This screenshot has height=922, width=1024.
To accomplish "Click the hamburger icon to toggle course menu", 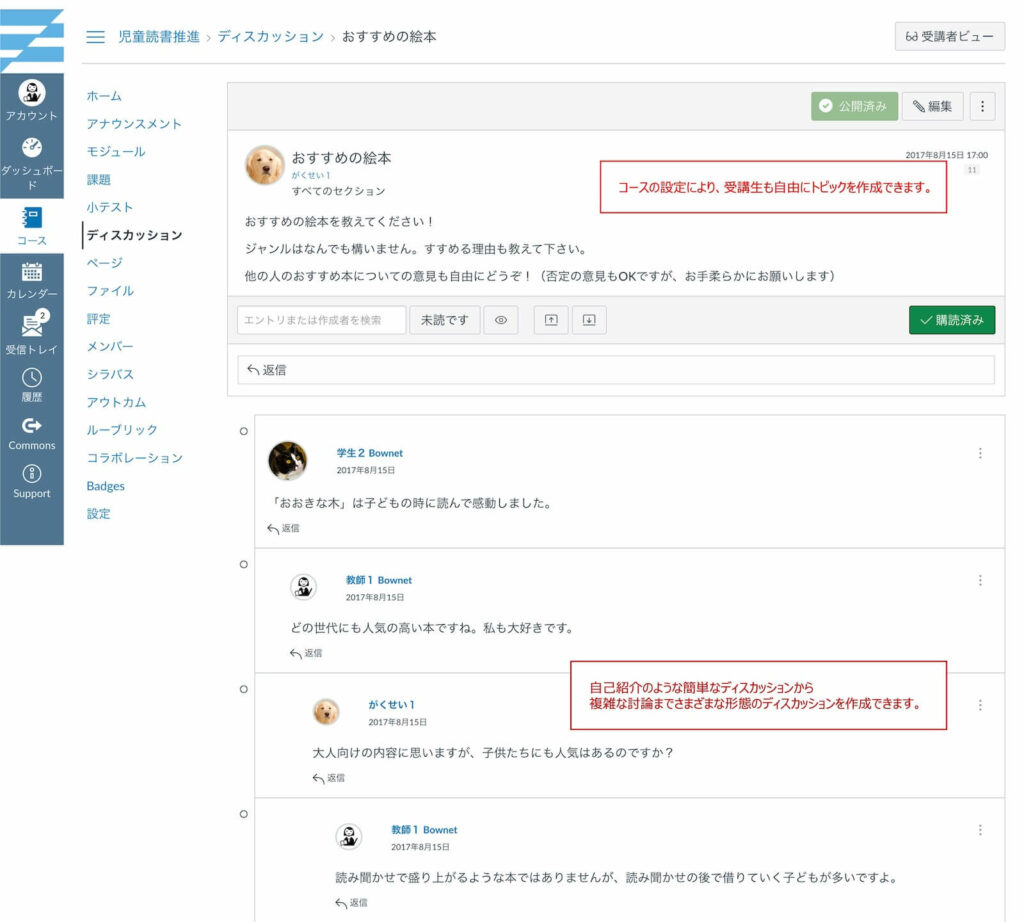I will 96,37.
